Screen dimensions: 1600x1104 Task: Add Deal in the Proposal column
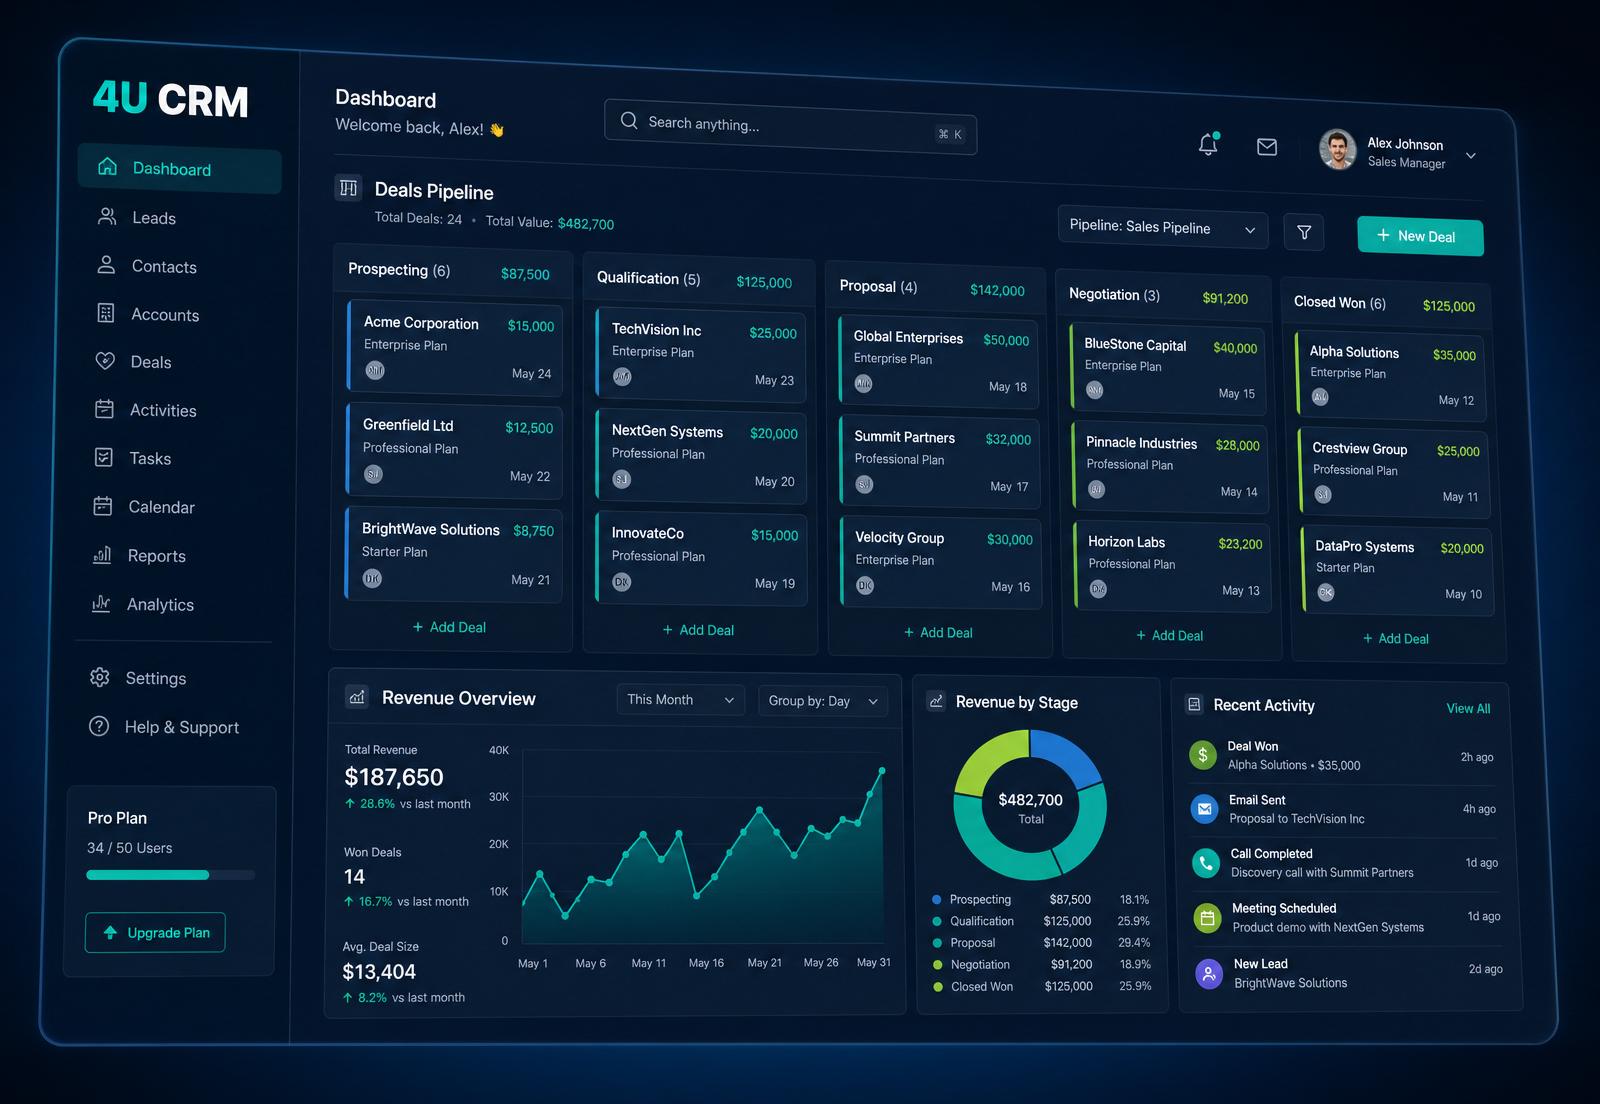point(938,632)
